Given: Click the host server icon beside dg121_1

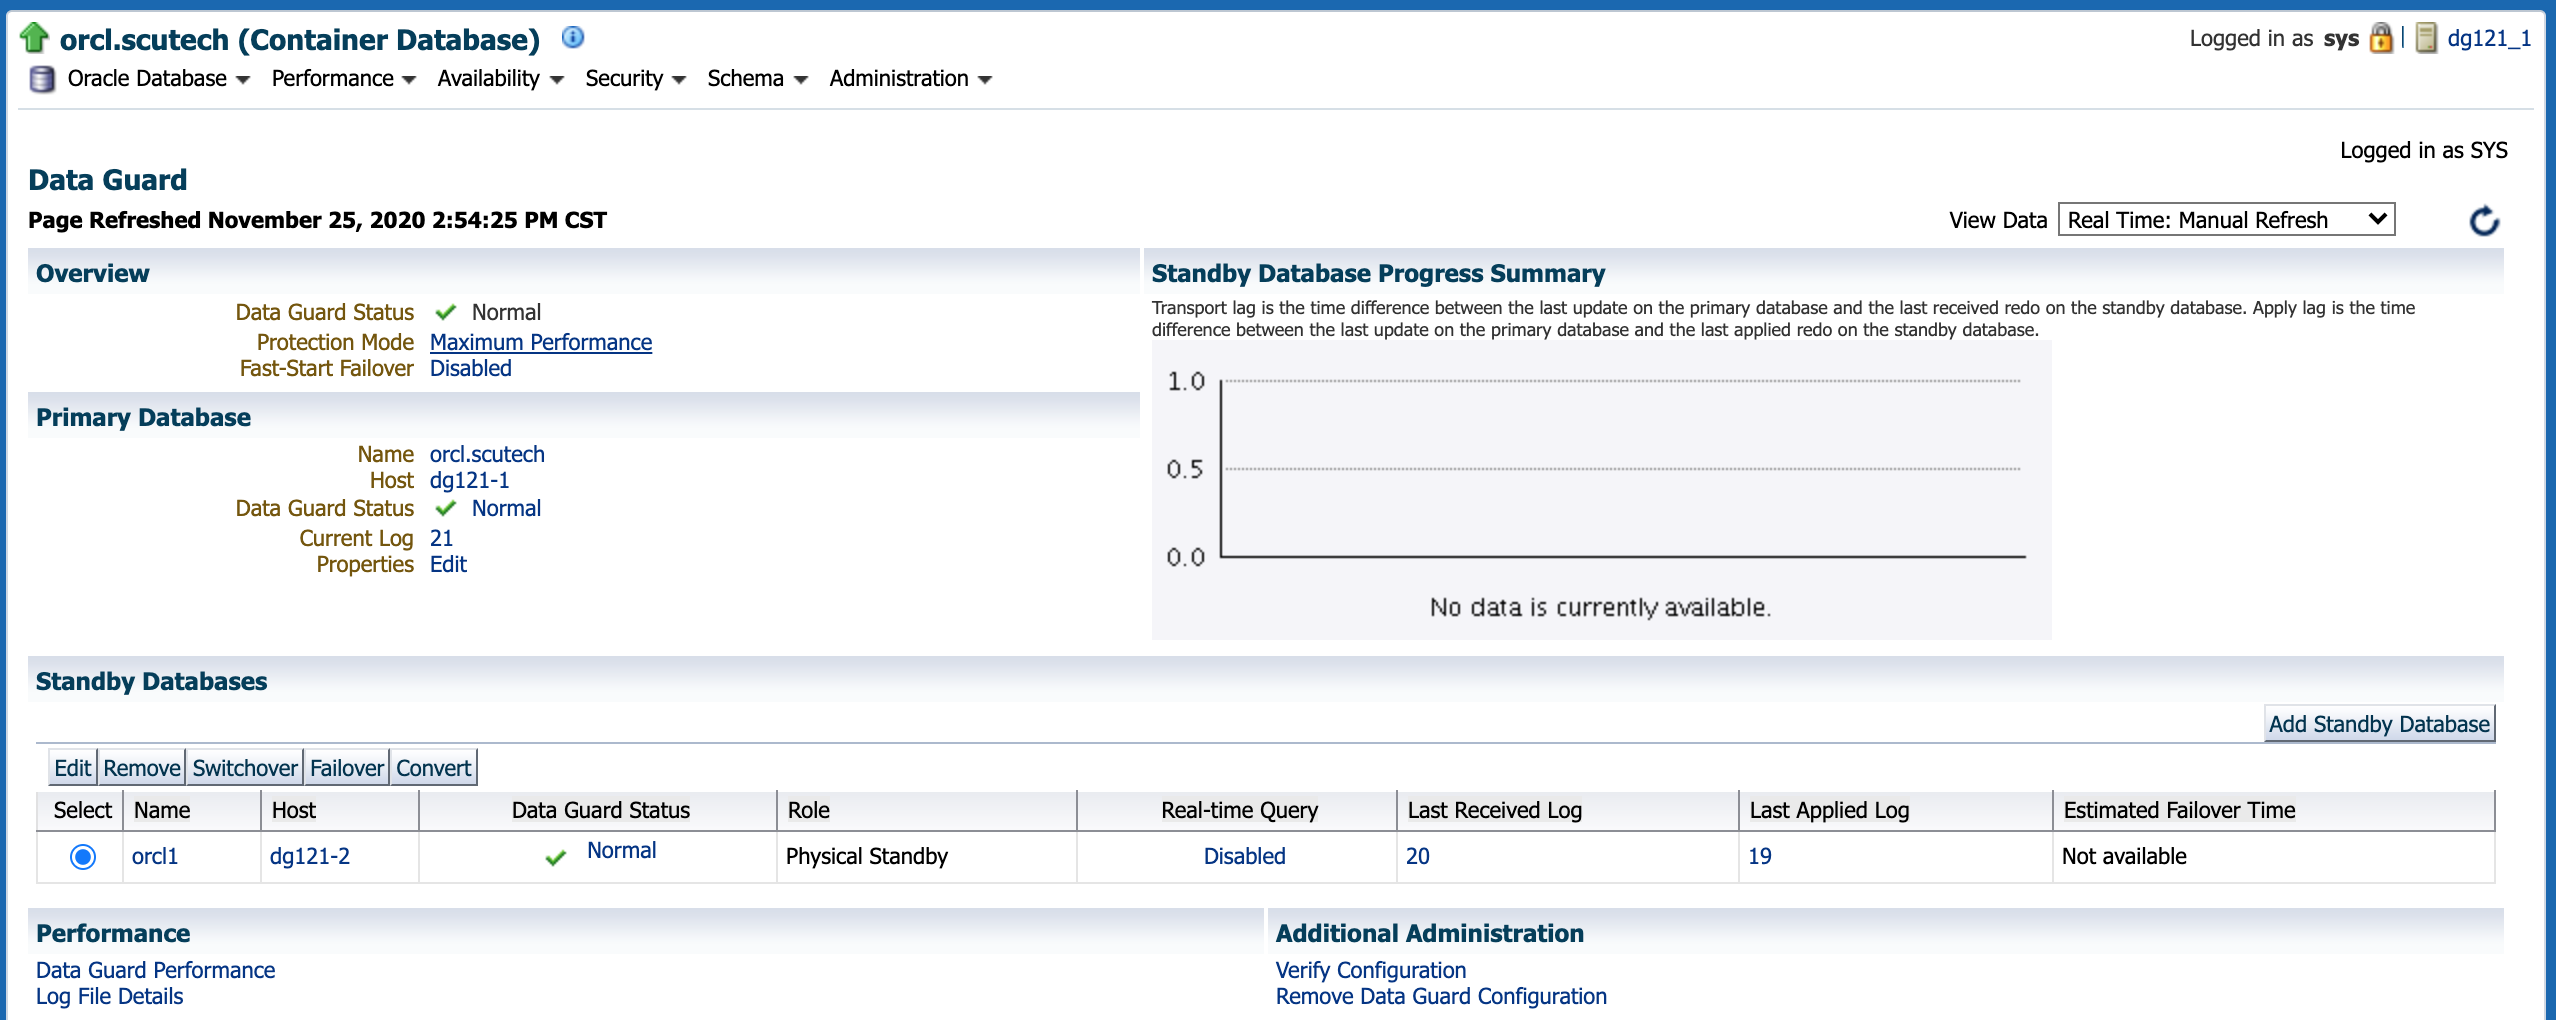Looking at the screenshot, I should (x=2426, y=39).
